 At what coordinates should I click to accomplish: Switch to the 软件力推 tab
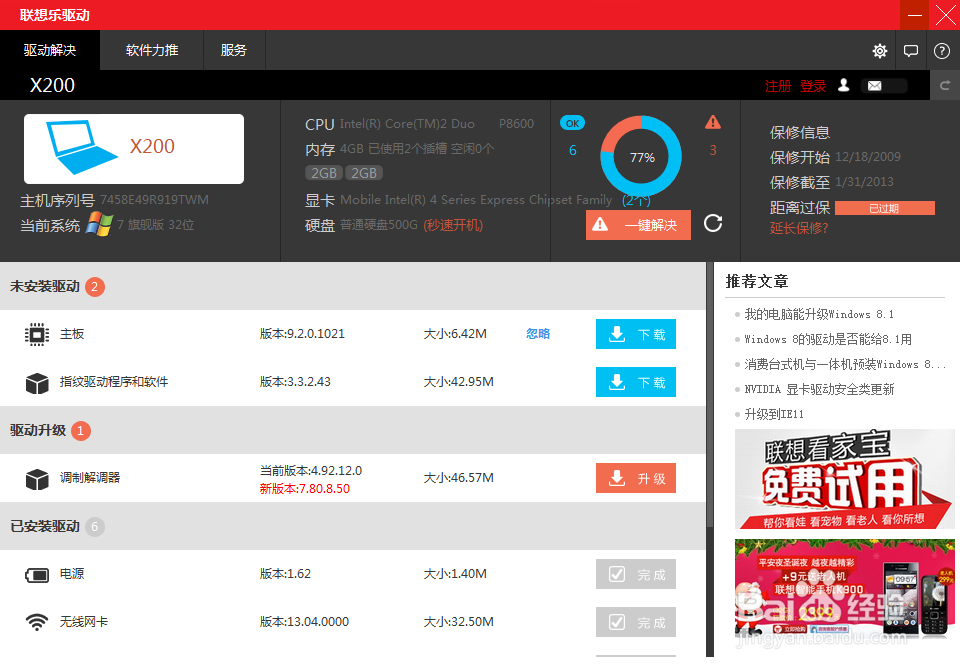[x=151, y=50]
